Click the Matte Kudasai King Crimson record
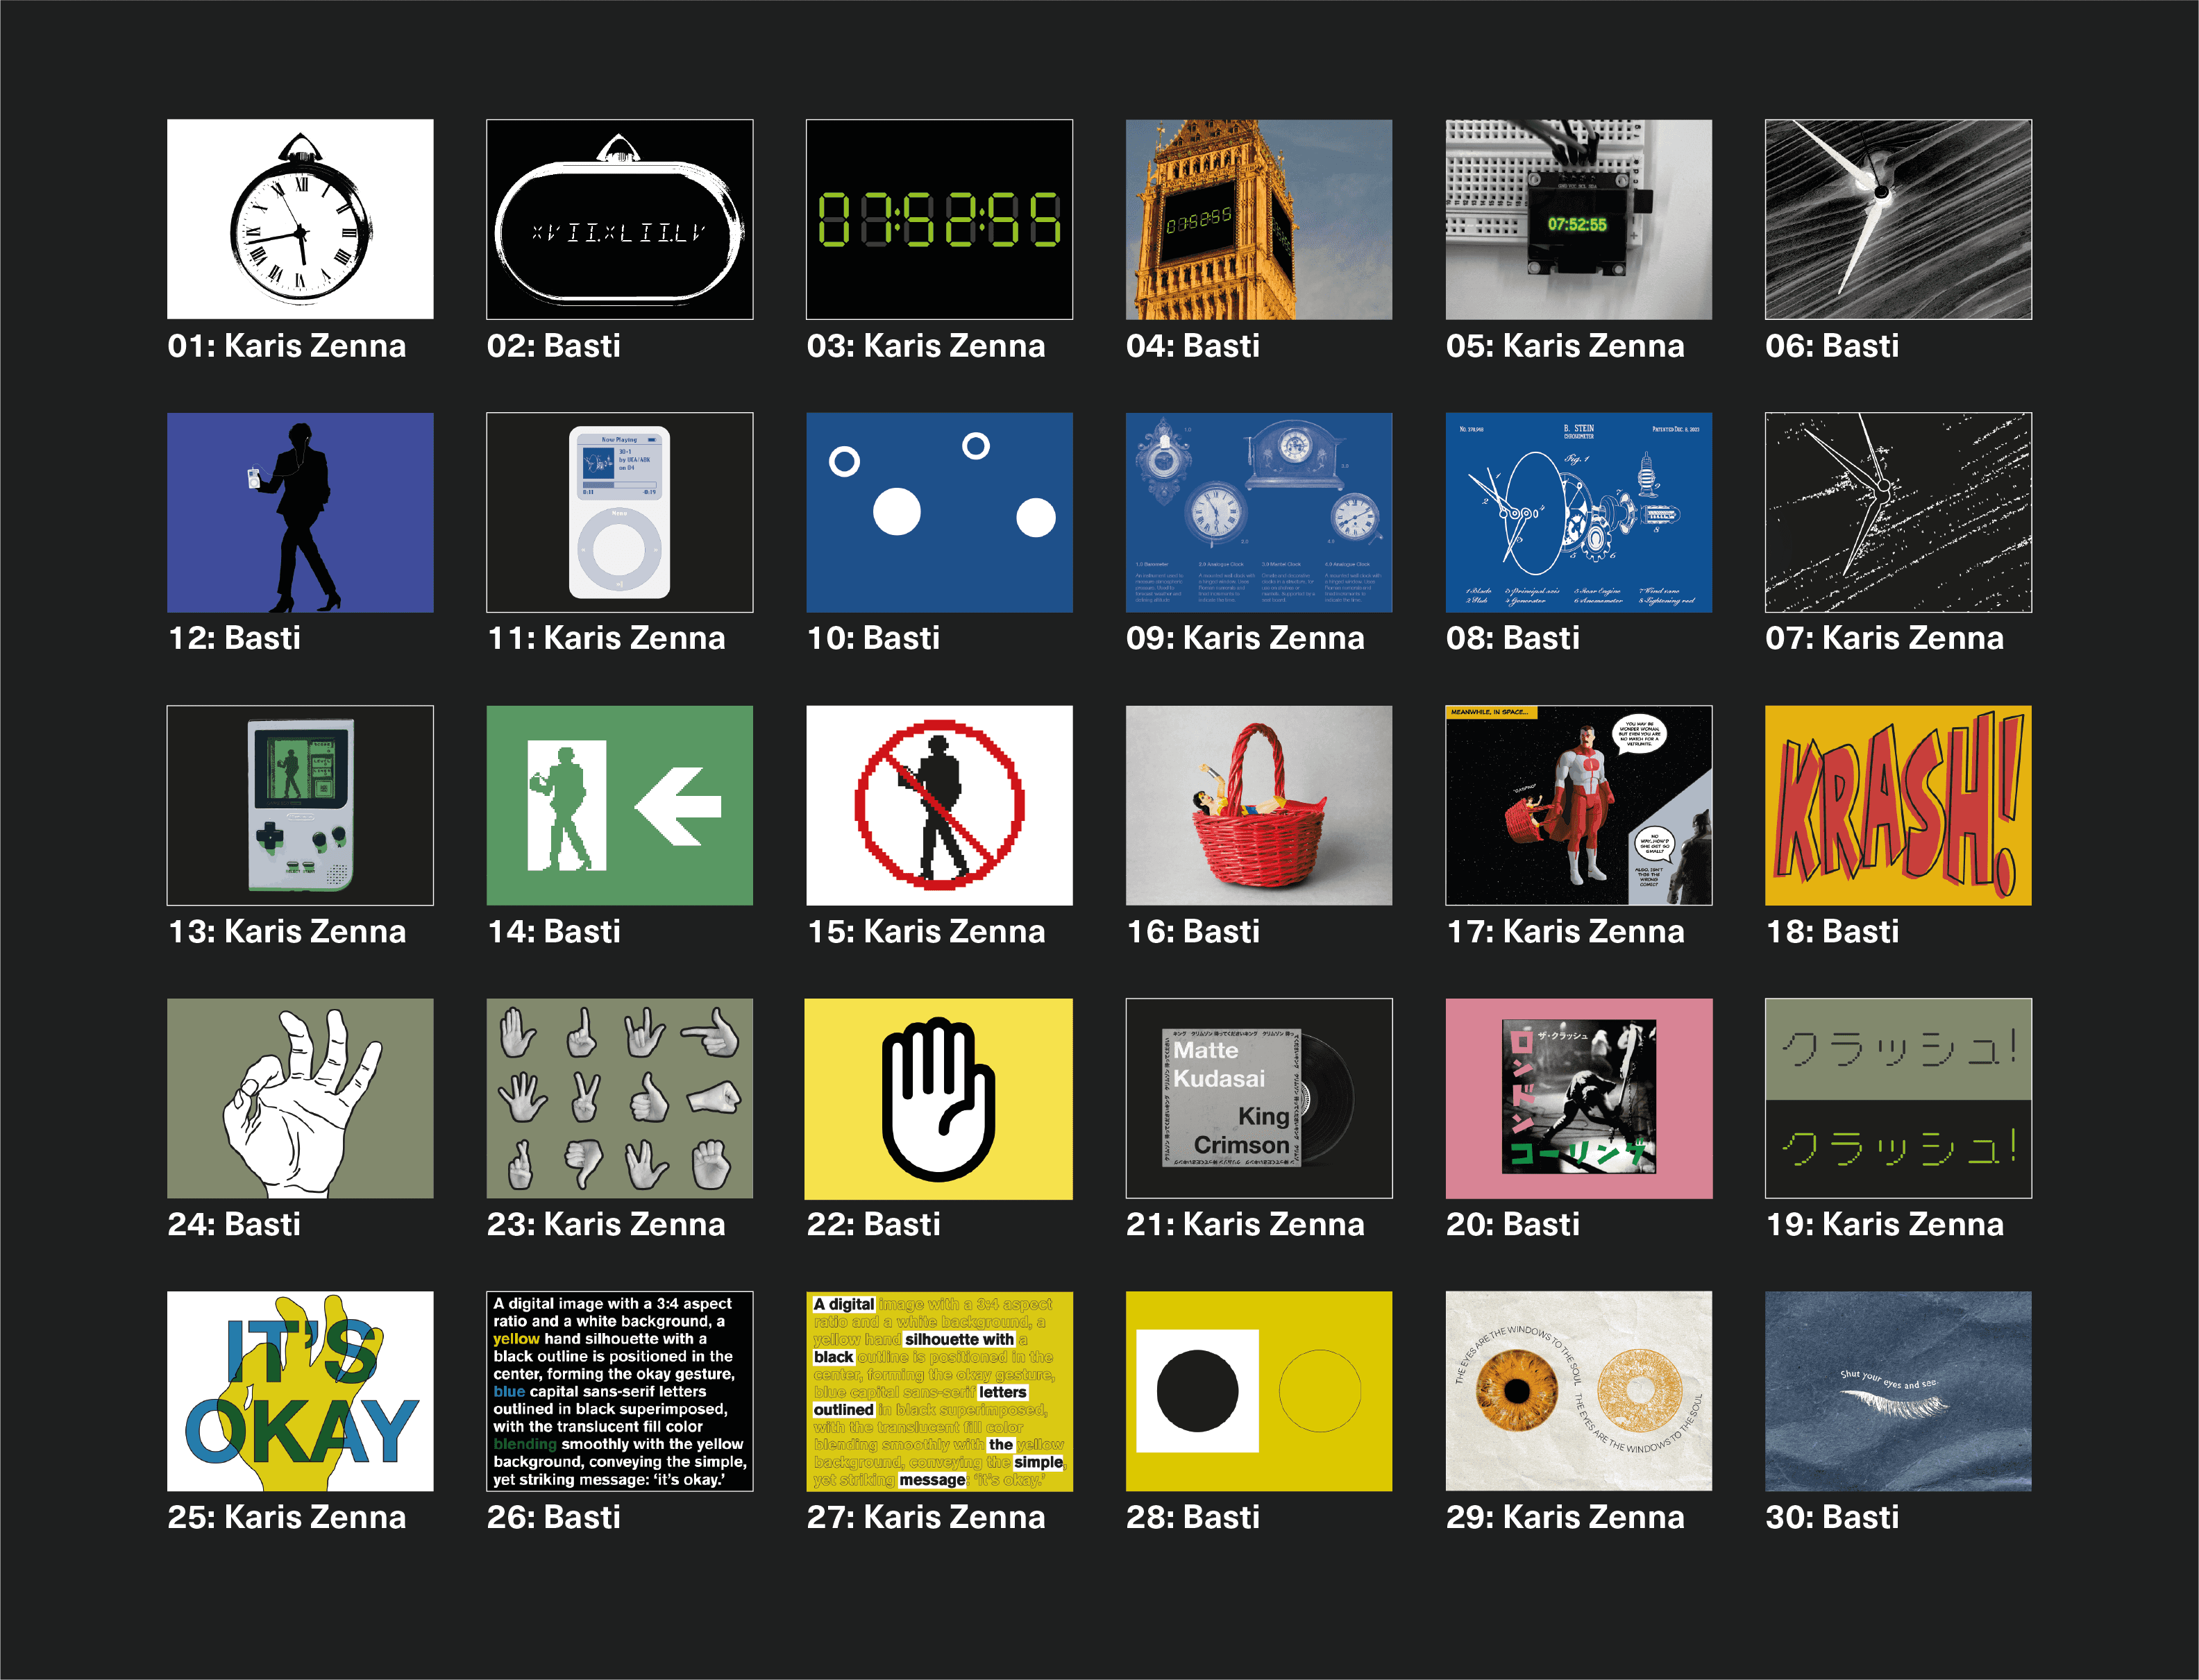 (1259, 1098)
